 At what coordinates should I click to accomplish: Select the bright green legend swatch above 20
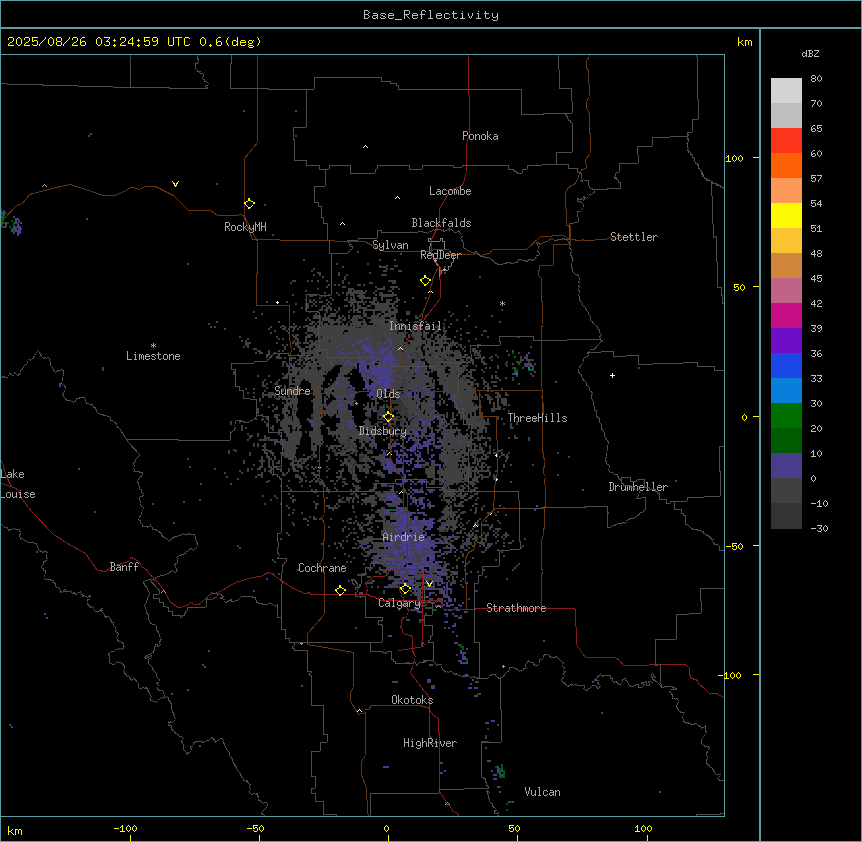[x=786, y=416]
